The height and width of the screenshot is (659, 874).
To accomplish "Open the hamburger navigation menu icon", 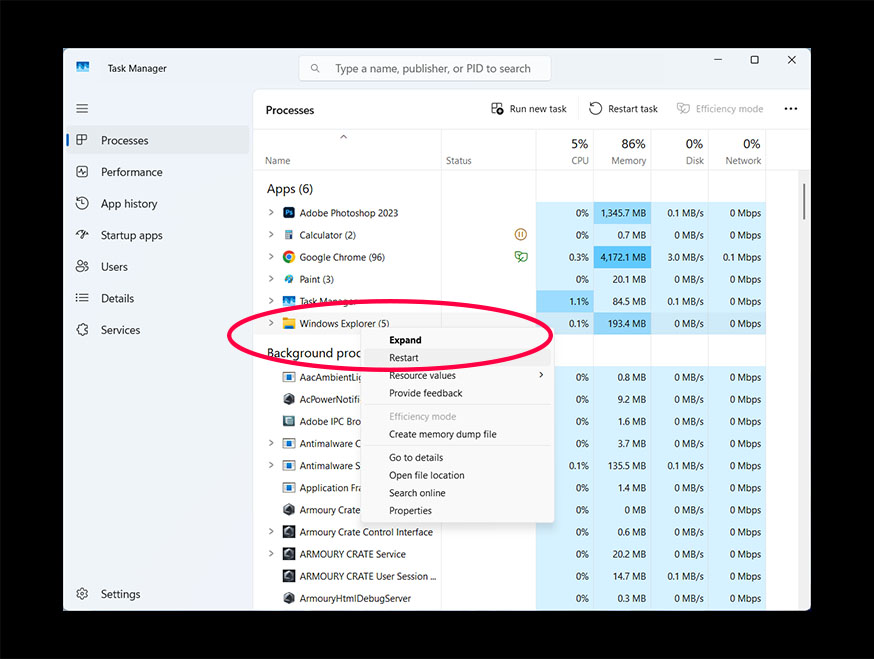I will coord(82,108).
